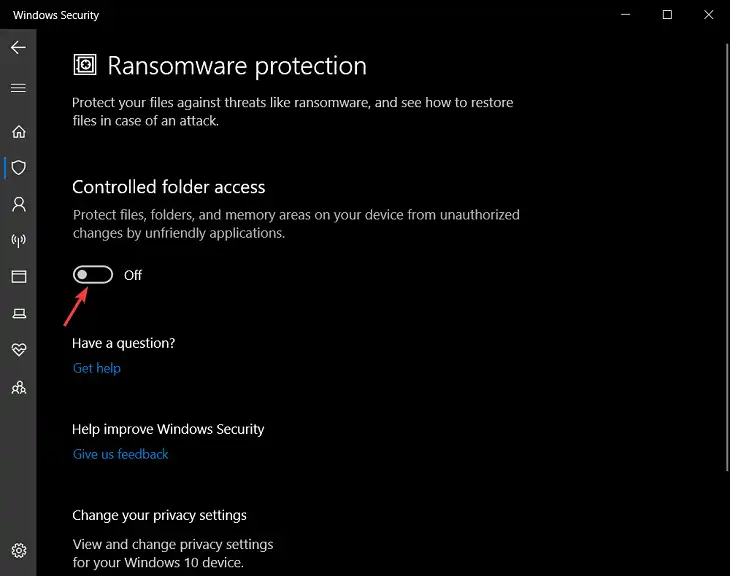Open Device security laptop icon
The width and height of the screenshot is (730, 576).
[x=19, y=313]
